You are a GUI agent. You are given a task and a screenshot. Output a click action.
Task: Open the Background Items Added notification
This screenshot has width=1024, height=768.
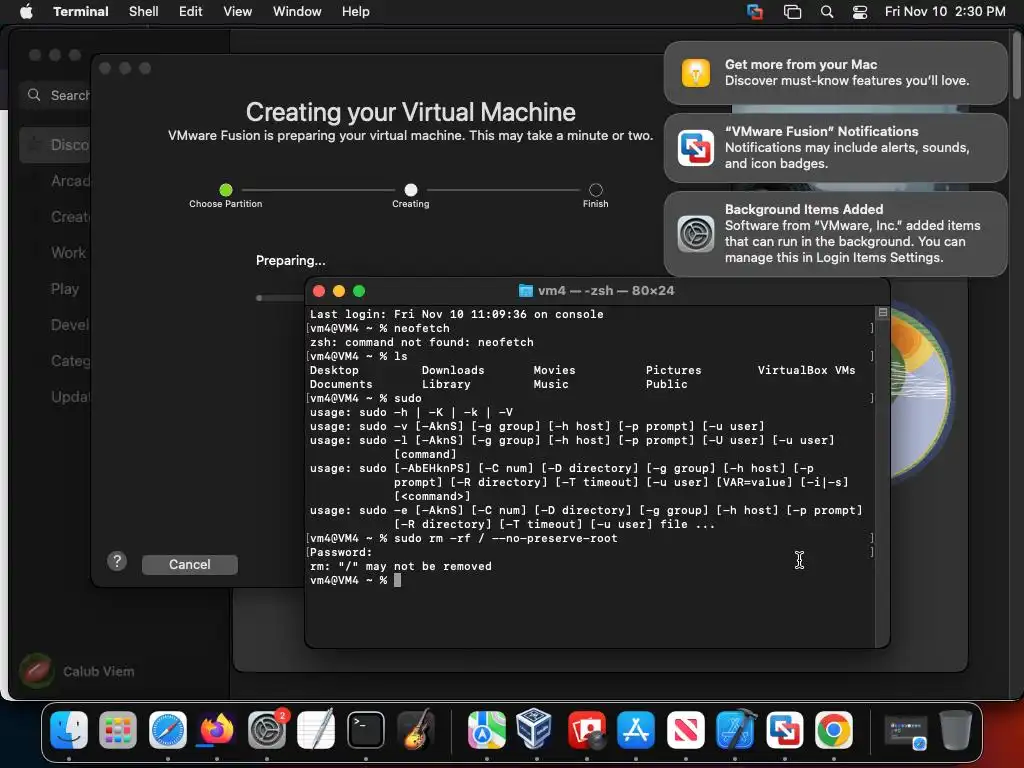pyautogui.click(x=835, y=234)
